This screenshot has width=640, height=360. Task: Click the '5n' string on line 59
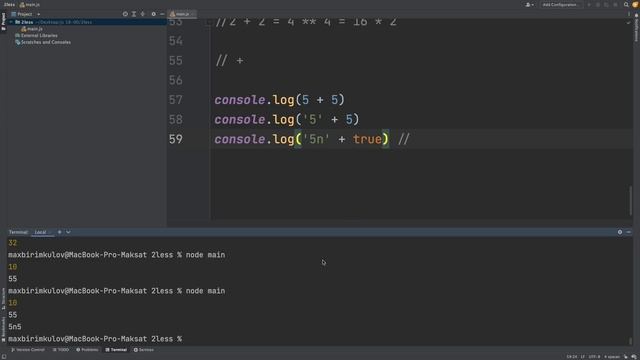click(316, 139)
